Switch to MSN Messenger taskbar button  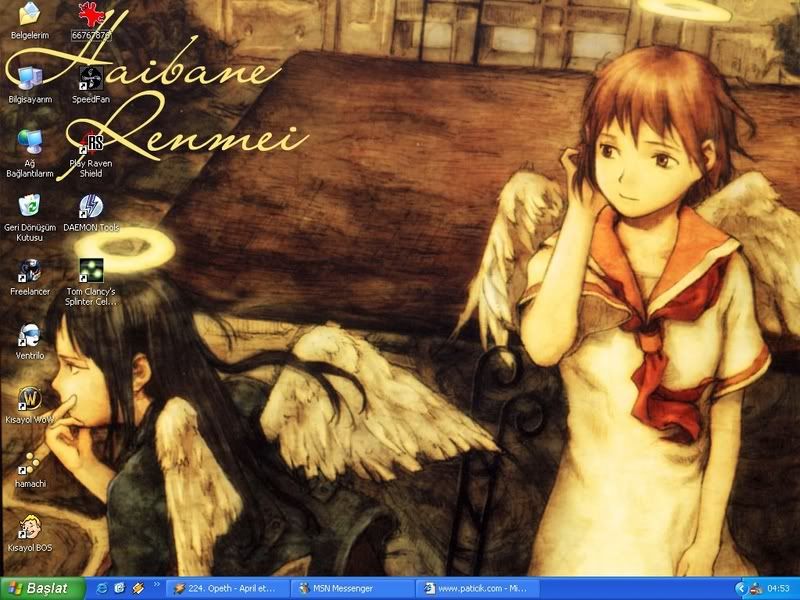(353, 588)
